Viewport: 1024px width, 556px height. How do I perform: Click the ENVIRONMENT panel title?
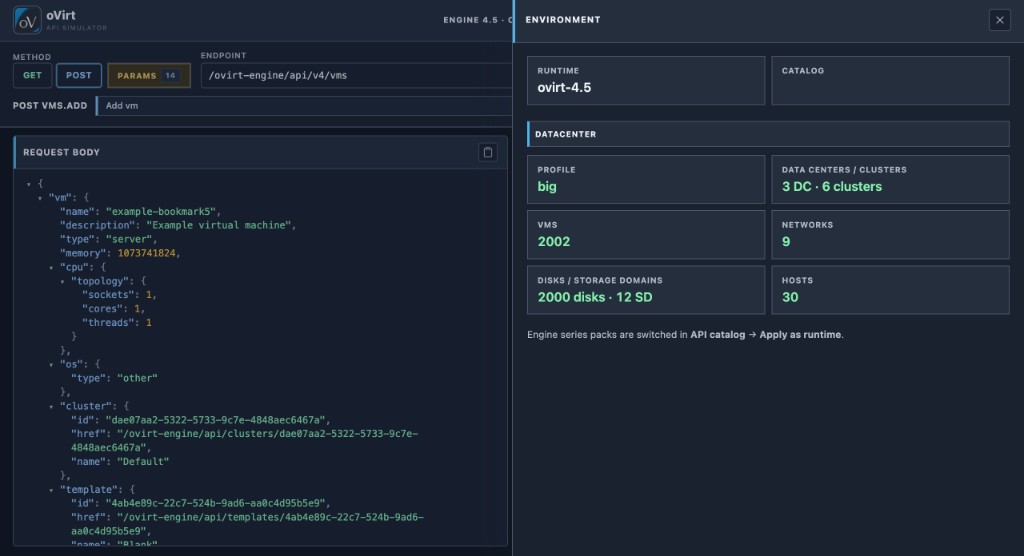(x=563, y=20)
